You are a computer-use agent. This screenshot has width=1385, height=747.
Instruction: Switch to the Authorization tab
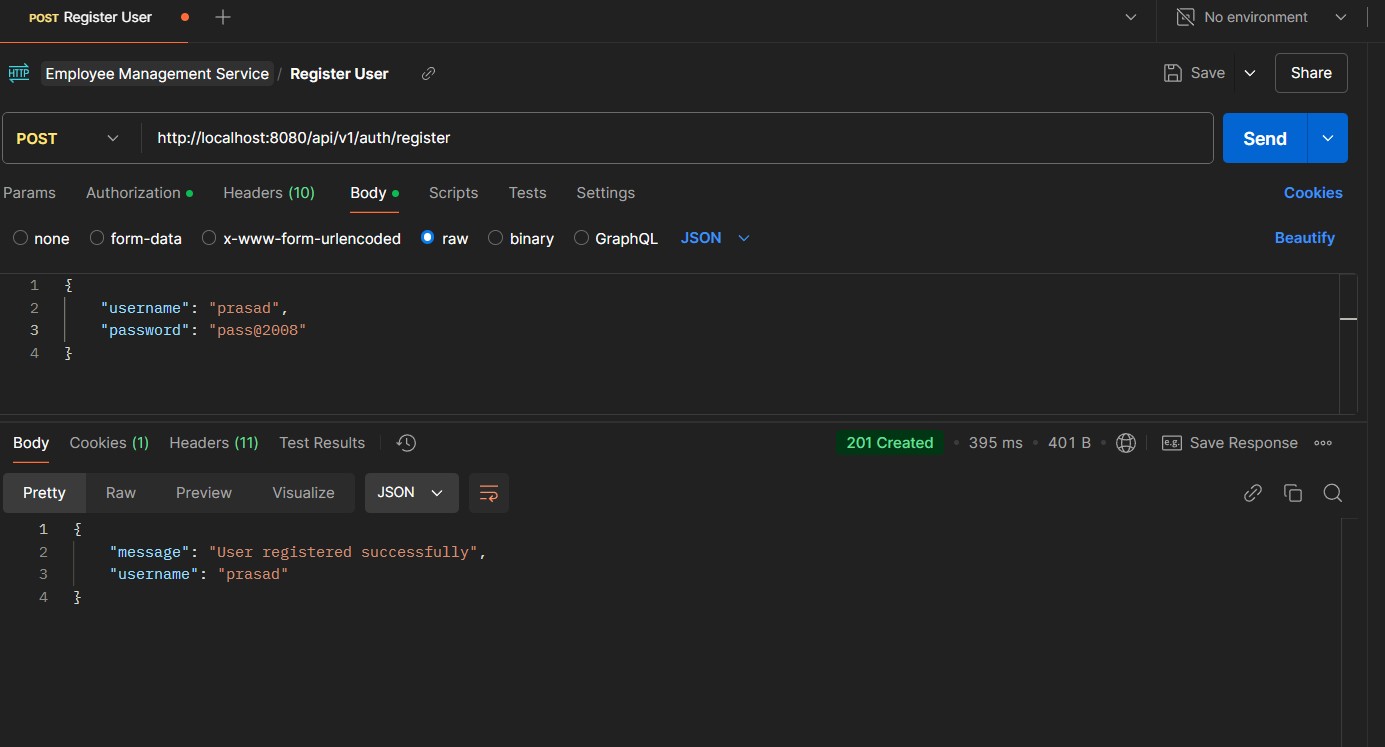139,193
